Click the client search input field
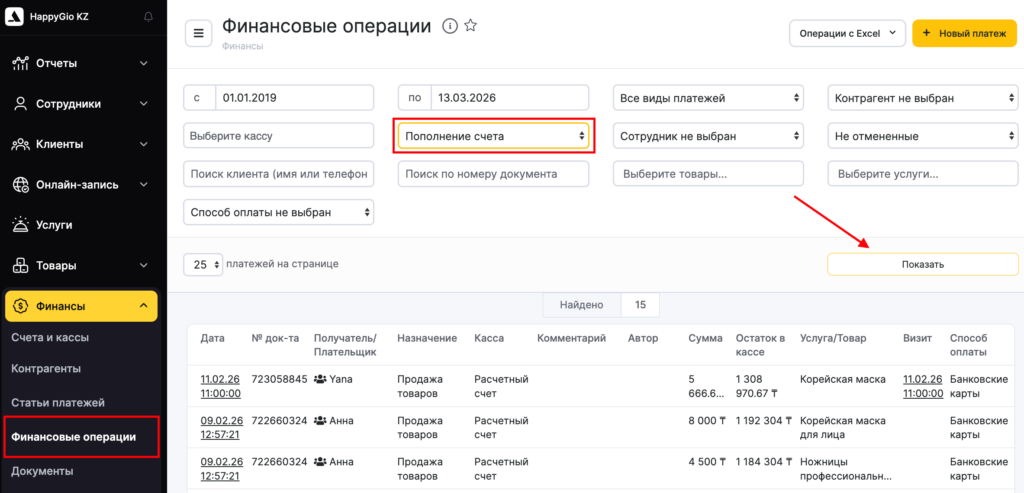The image size is (1024, 493). [x=279, y=174]
